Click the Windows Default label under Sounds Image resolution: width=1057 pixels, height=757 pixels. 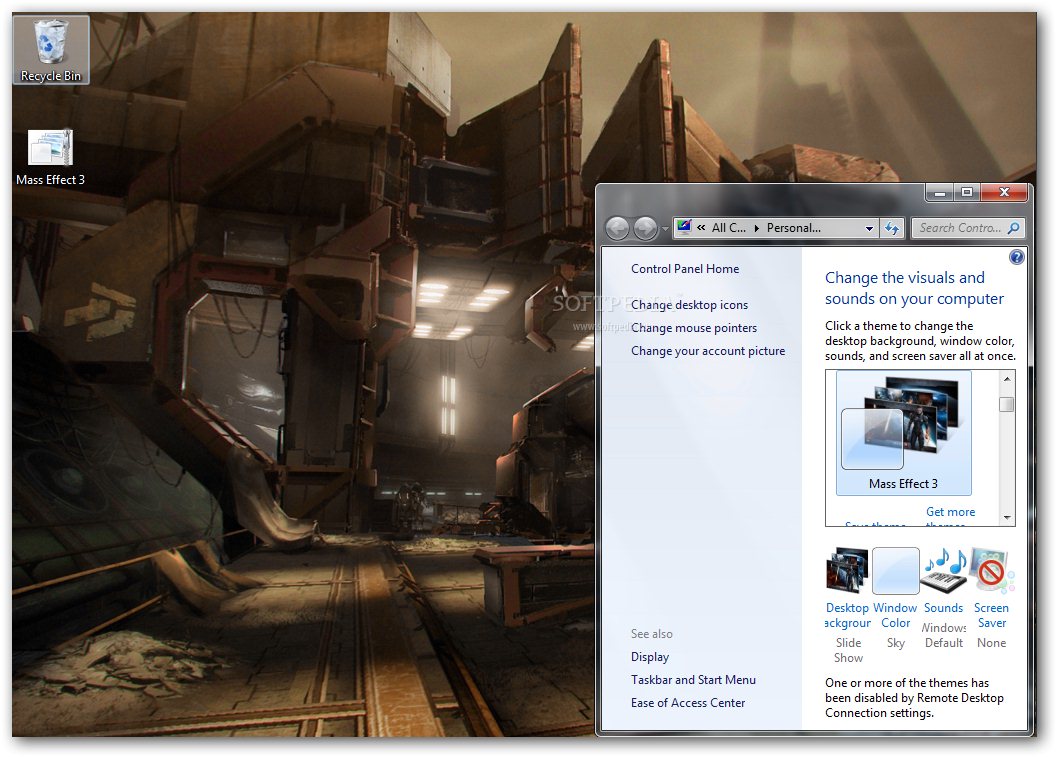pyautogui.click(x=944, y=636)
